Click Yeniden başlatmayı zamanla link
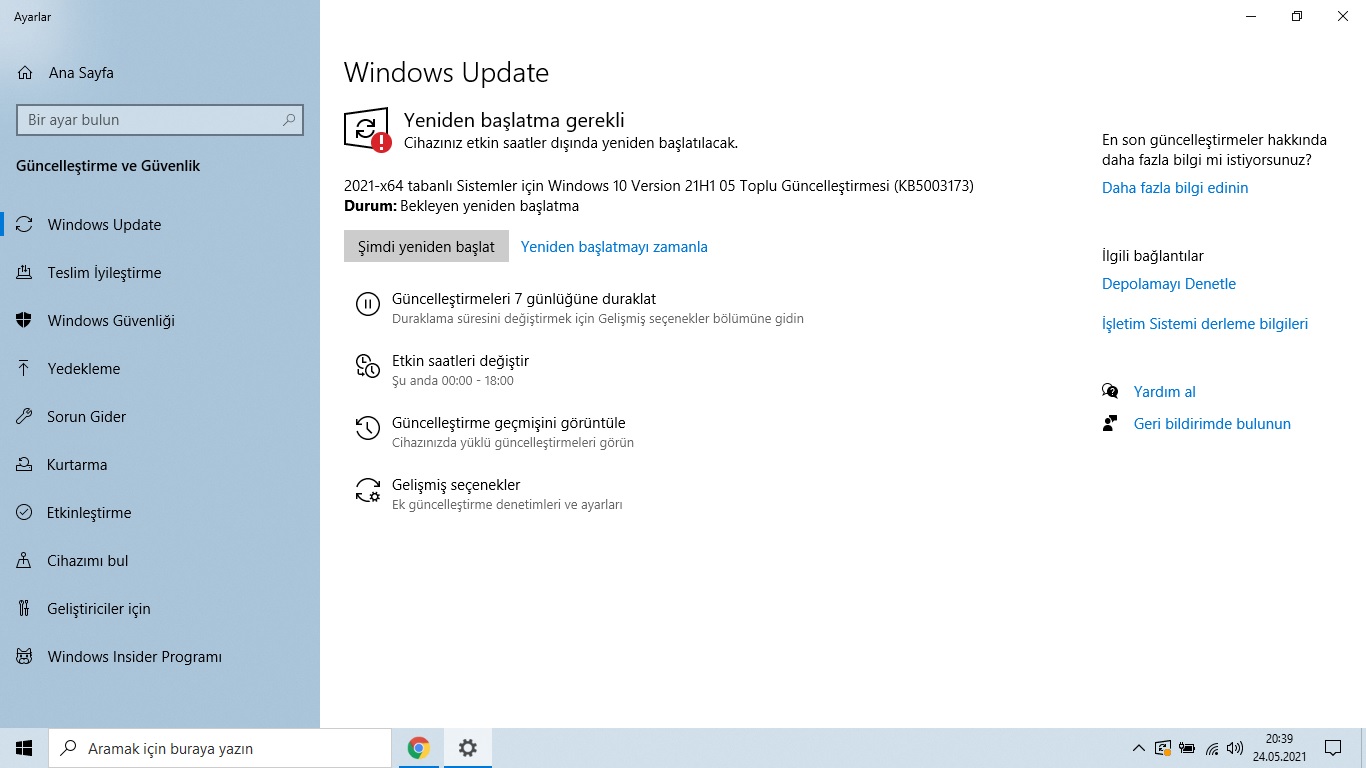 [x=614, y=247]
